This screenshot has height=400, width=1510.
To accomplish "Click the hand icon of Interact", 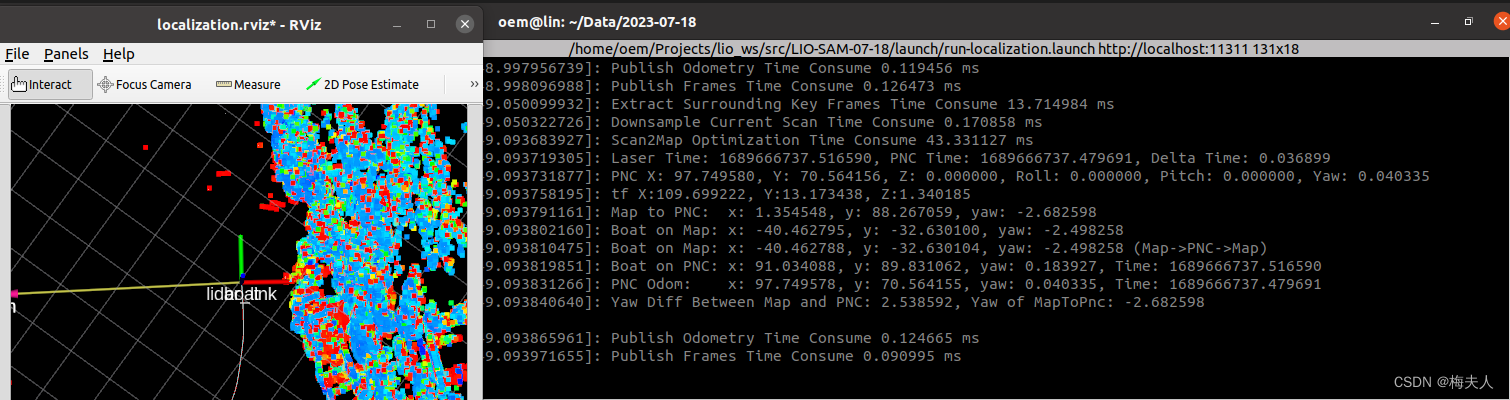I will [18, 85].
